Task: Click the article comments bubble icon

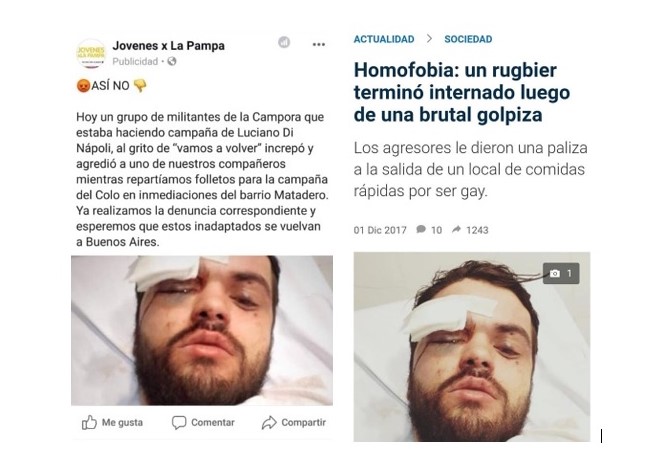Action: coord(421,229)
